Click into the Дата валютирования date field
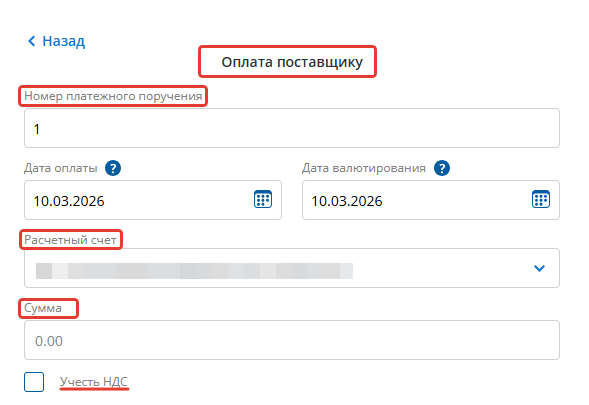Screen dimensions: 589x405 coord(431,200)
